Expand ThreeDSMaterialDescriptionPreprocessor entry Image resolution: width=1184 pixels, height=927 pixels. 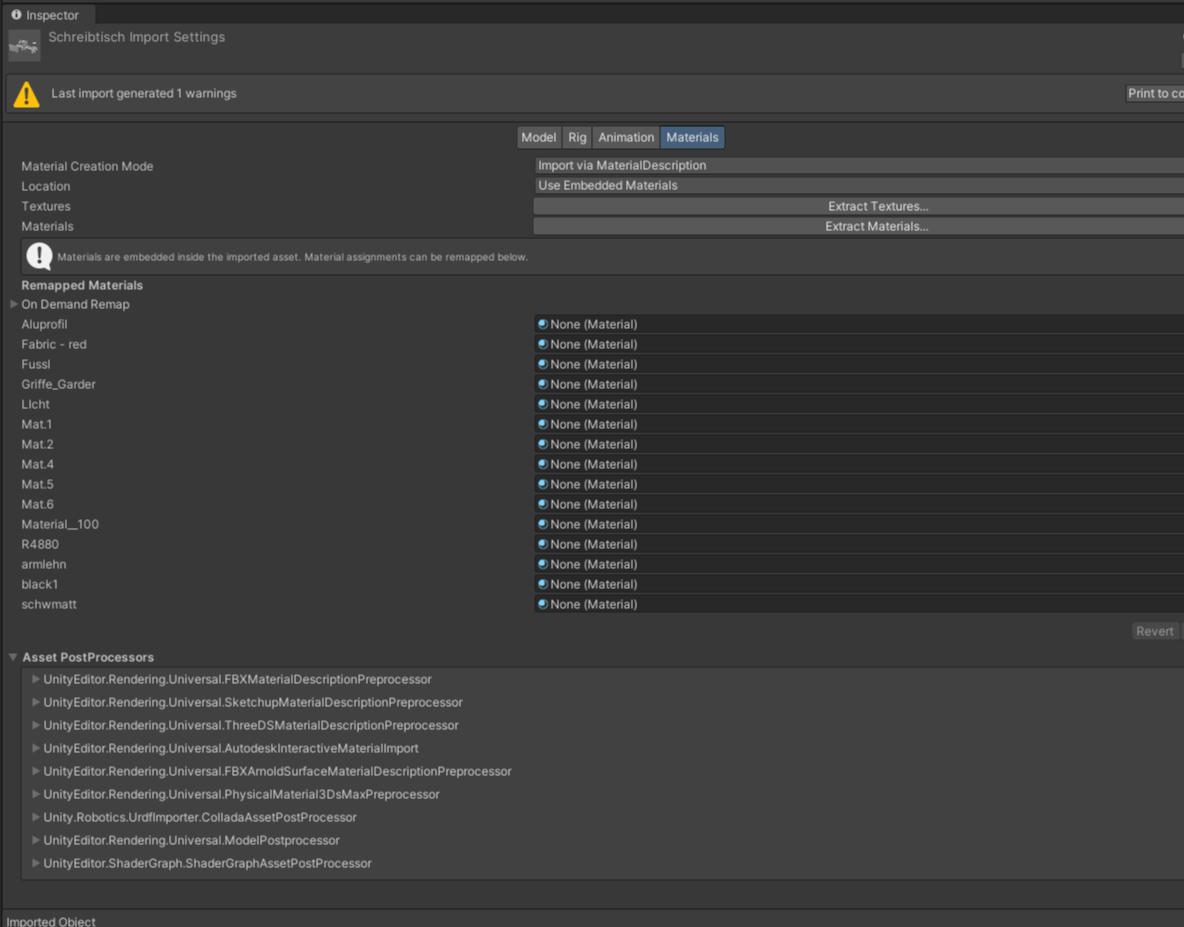tap(35, 725)
